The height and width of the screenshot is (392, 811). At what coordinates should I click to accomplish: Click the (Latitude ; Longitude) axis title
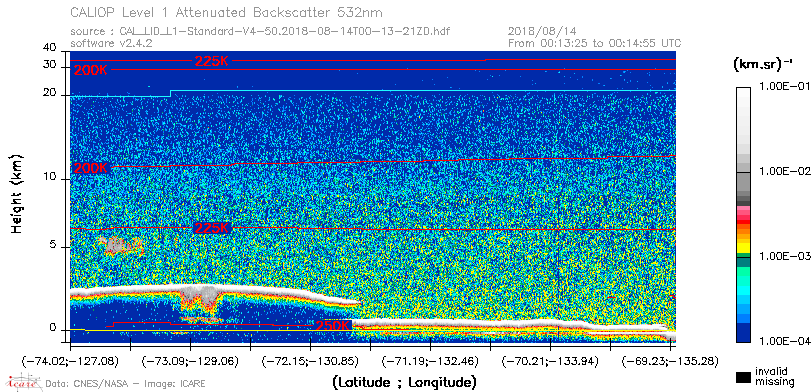click(404, 383)
